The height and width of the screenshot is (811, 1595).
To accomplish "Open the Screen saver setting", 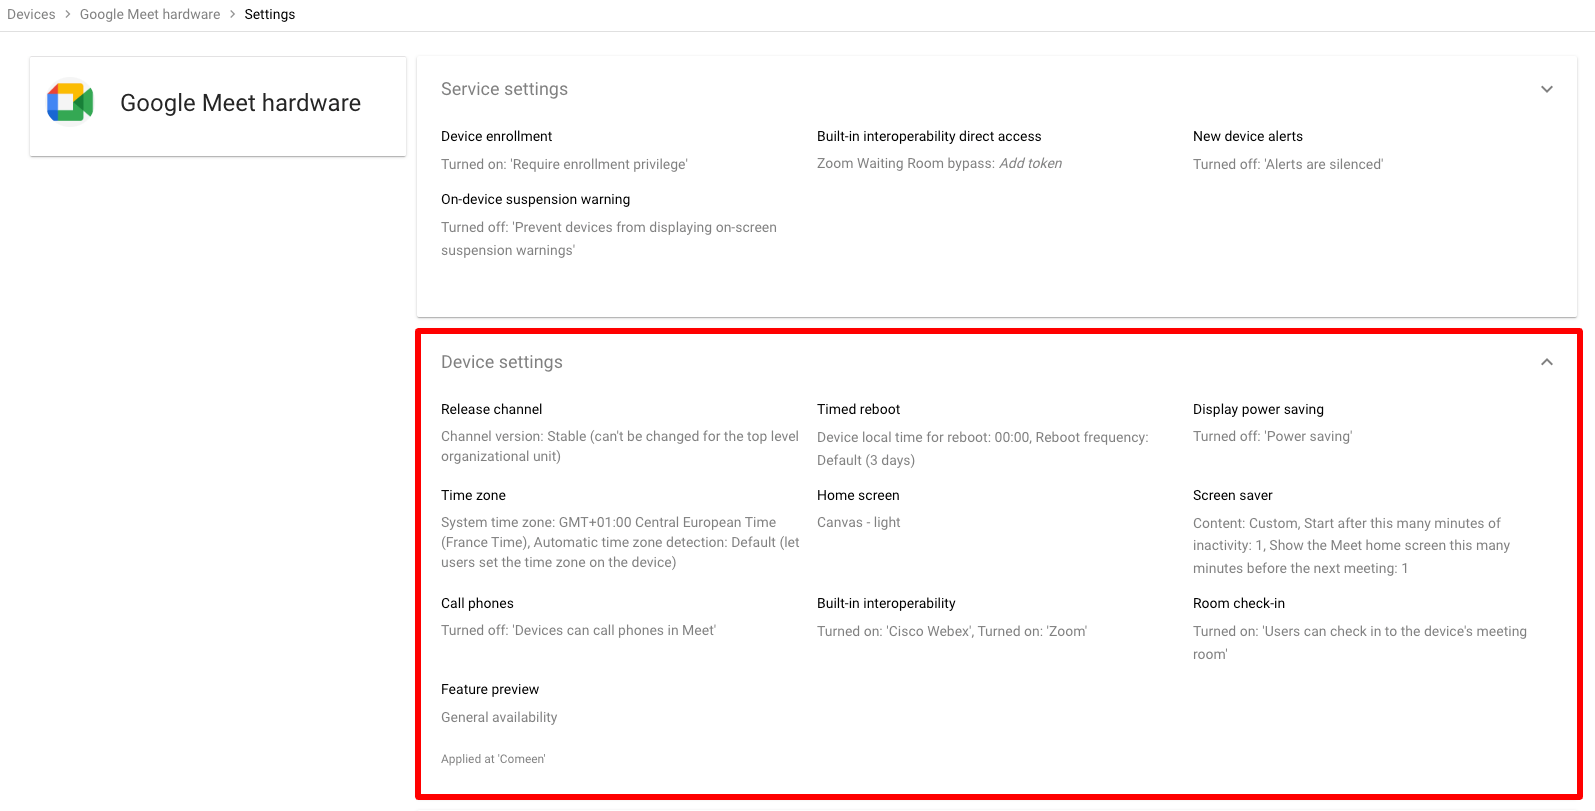I will (1233, 495).
